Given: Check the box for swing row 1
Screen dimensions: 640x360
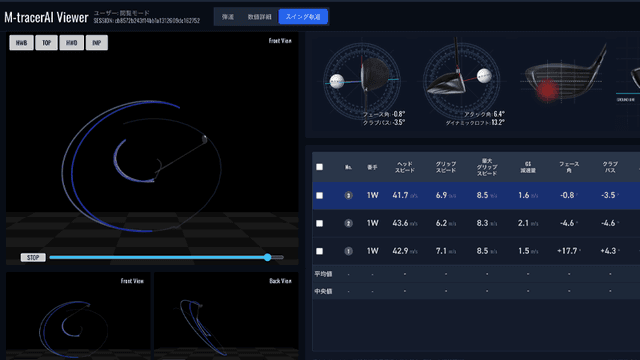Looking at the screenshot, I should pyautogui.click(x=320, y=251).
